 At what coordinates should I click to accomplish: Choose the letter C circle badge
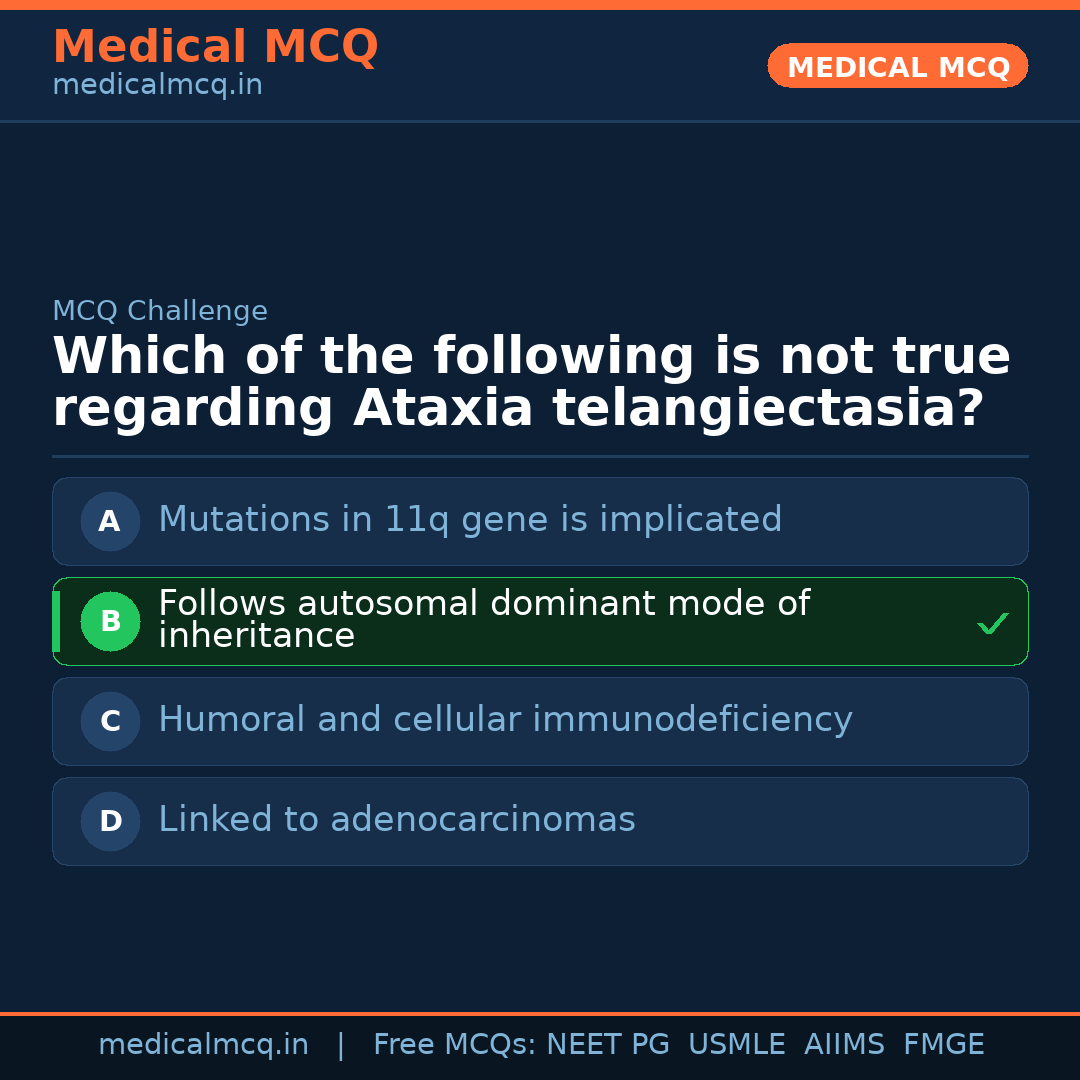tap(110, 721)
